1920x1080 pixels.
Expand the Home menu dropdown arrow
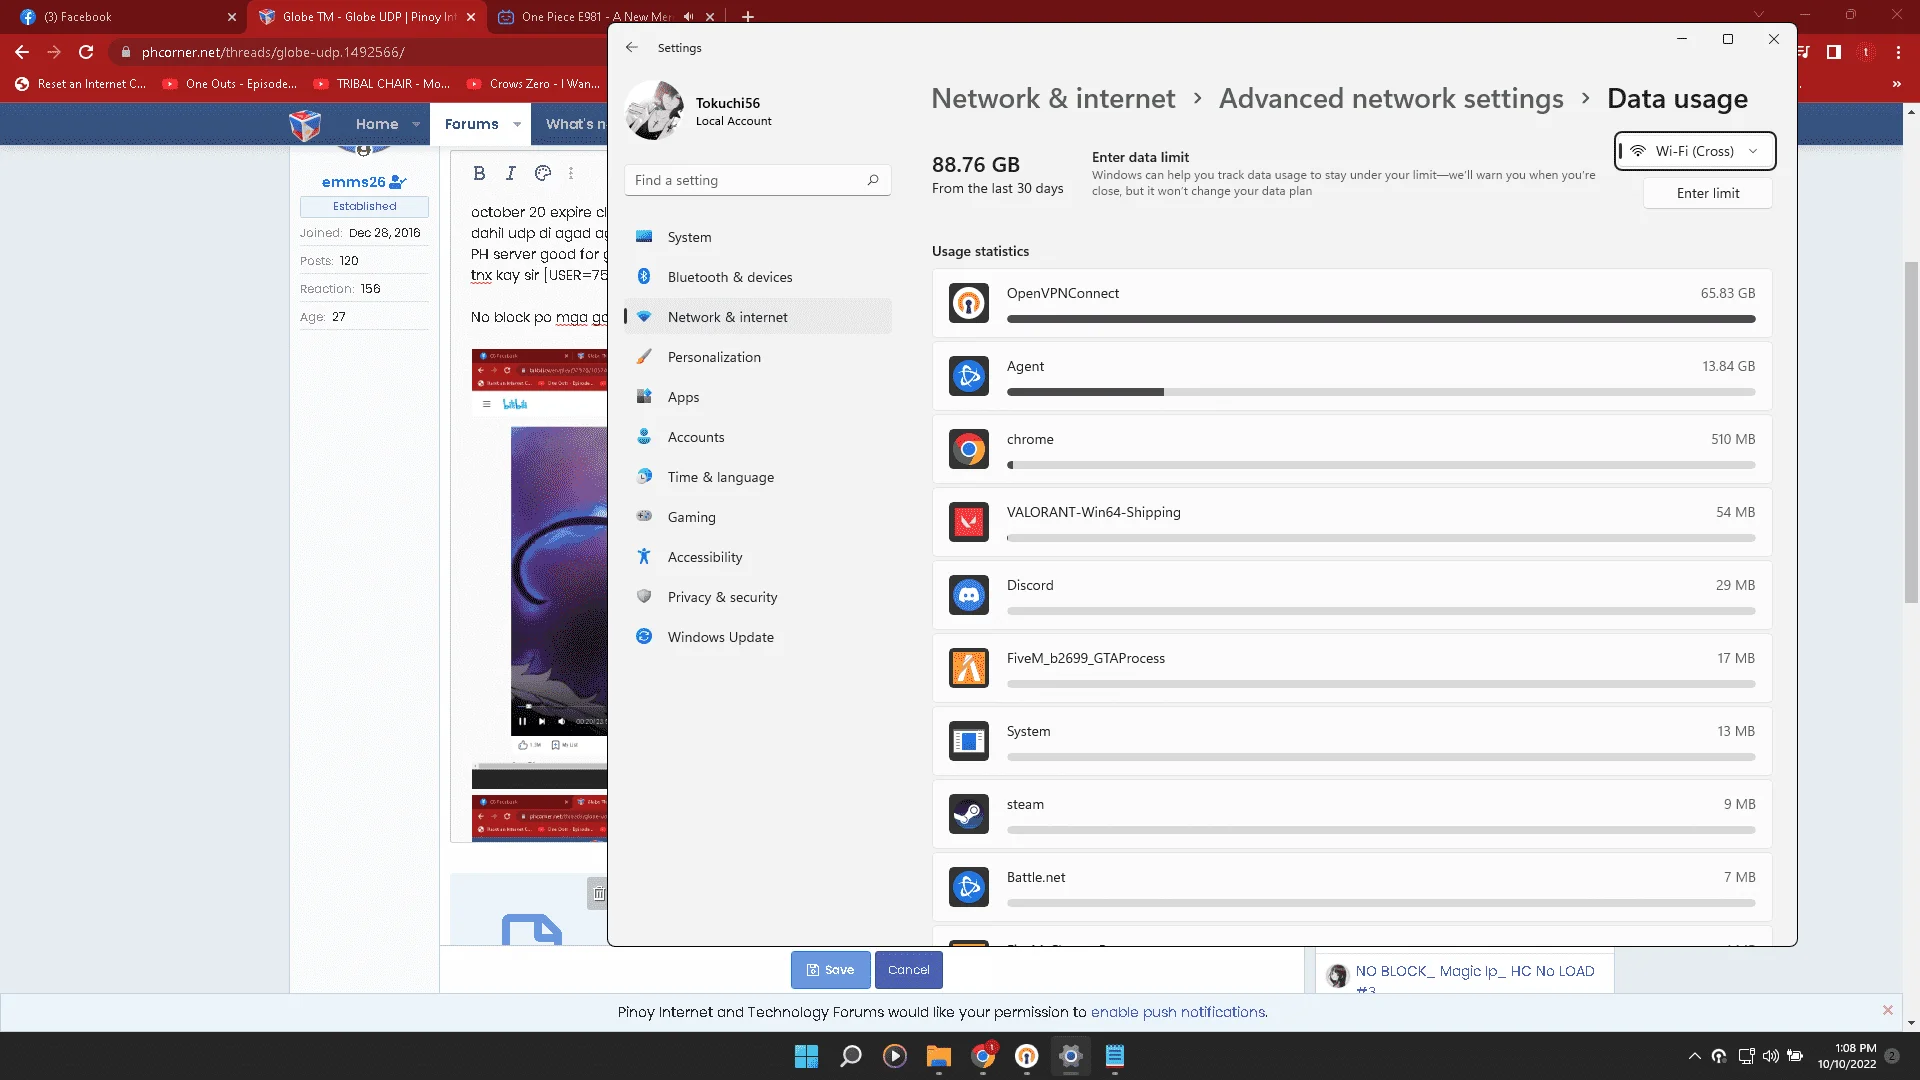[x=416, y=124]
